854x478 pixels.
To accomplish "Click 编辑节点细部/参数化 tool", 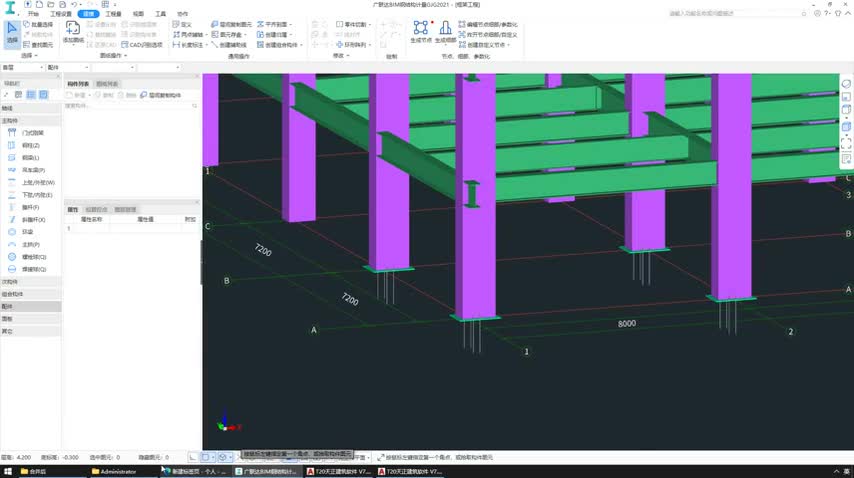I will click(x=488, y=24).
